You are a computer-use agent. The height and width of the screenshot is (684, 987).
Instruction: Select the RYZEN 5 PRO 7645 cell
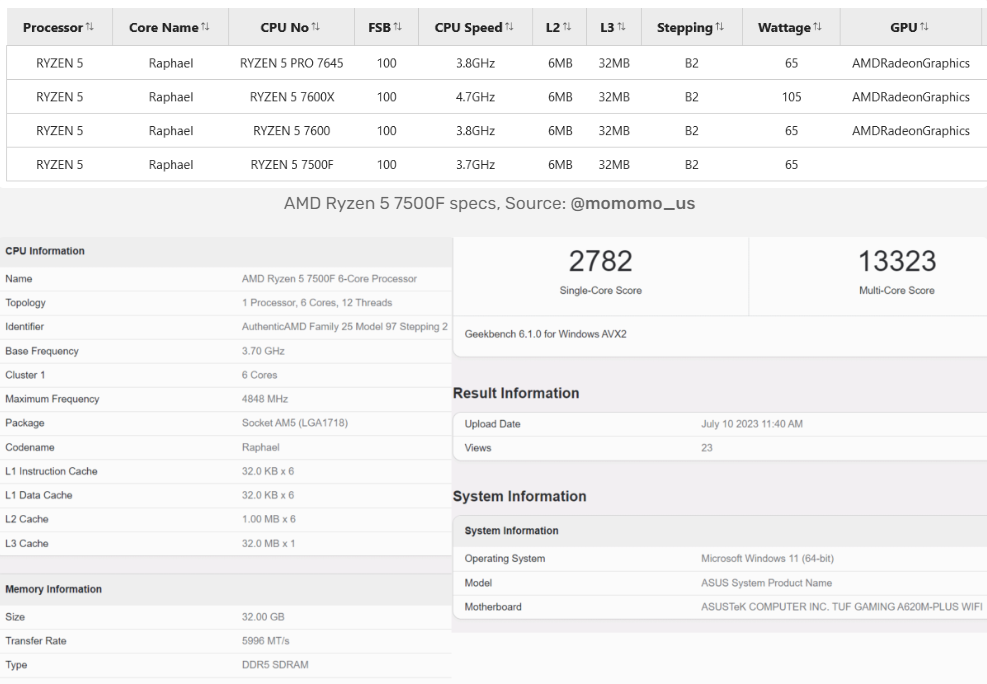pos(291,63)
